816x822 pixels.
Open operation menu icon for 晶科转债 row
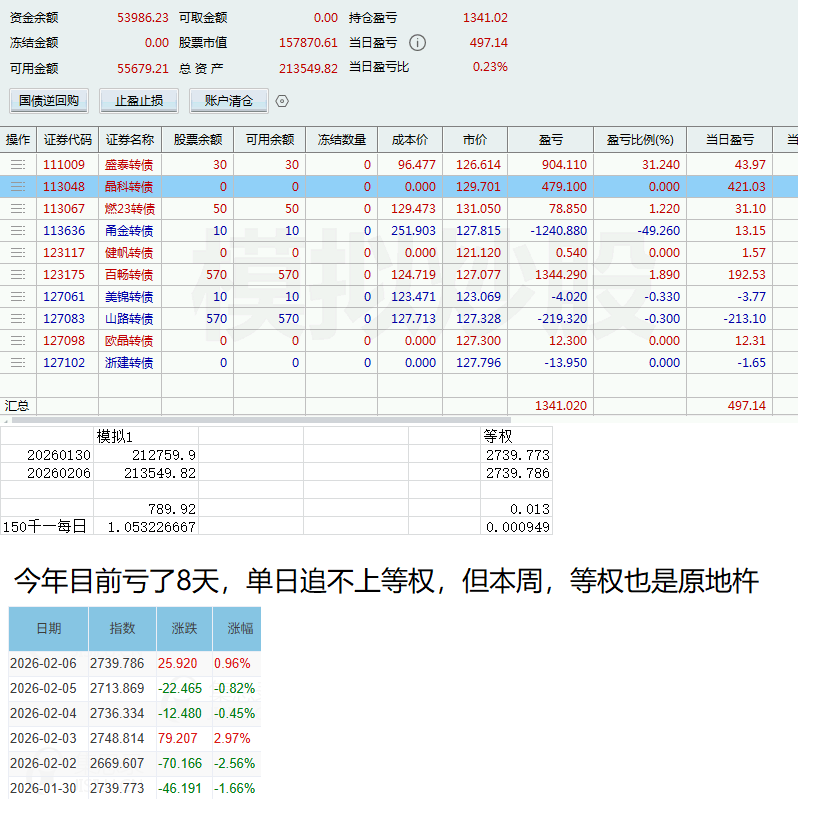(18, 187)
